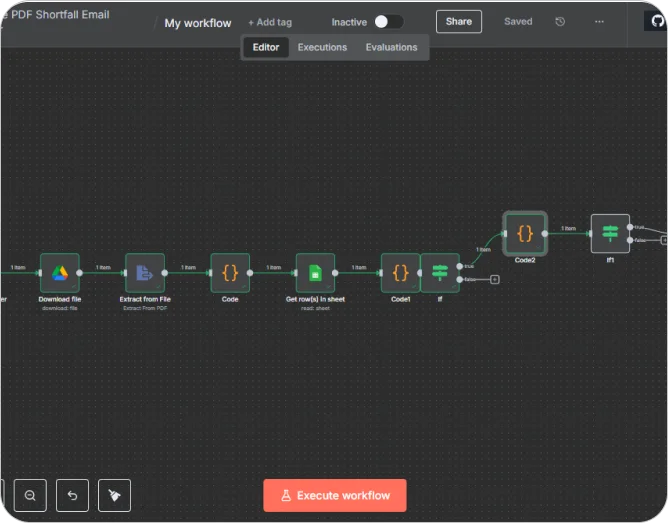The image size is (668, 523).
Task: Open the GitHub icon link
Action: coord(657,21)
